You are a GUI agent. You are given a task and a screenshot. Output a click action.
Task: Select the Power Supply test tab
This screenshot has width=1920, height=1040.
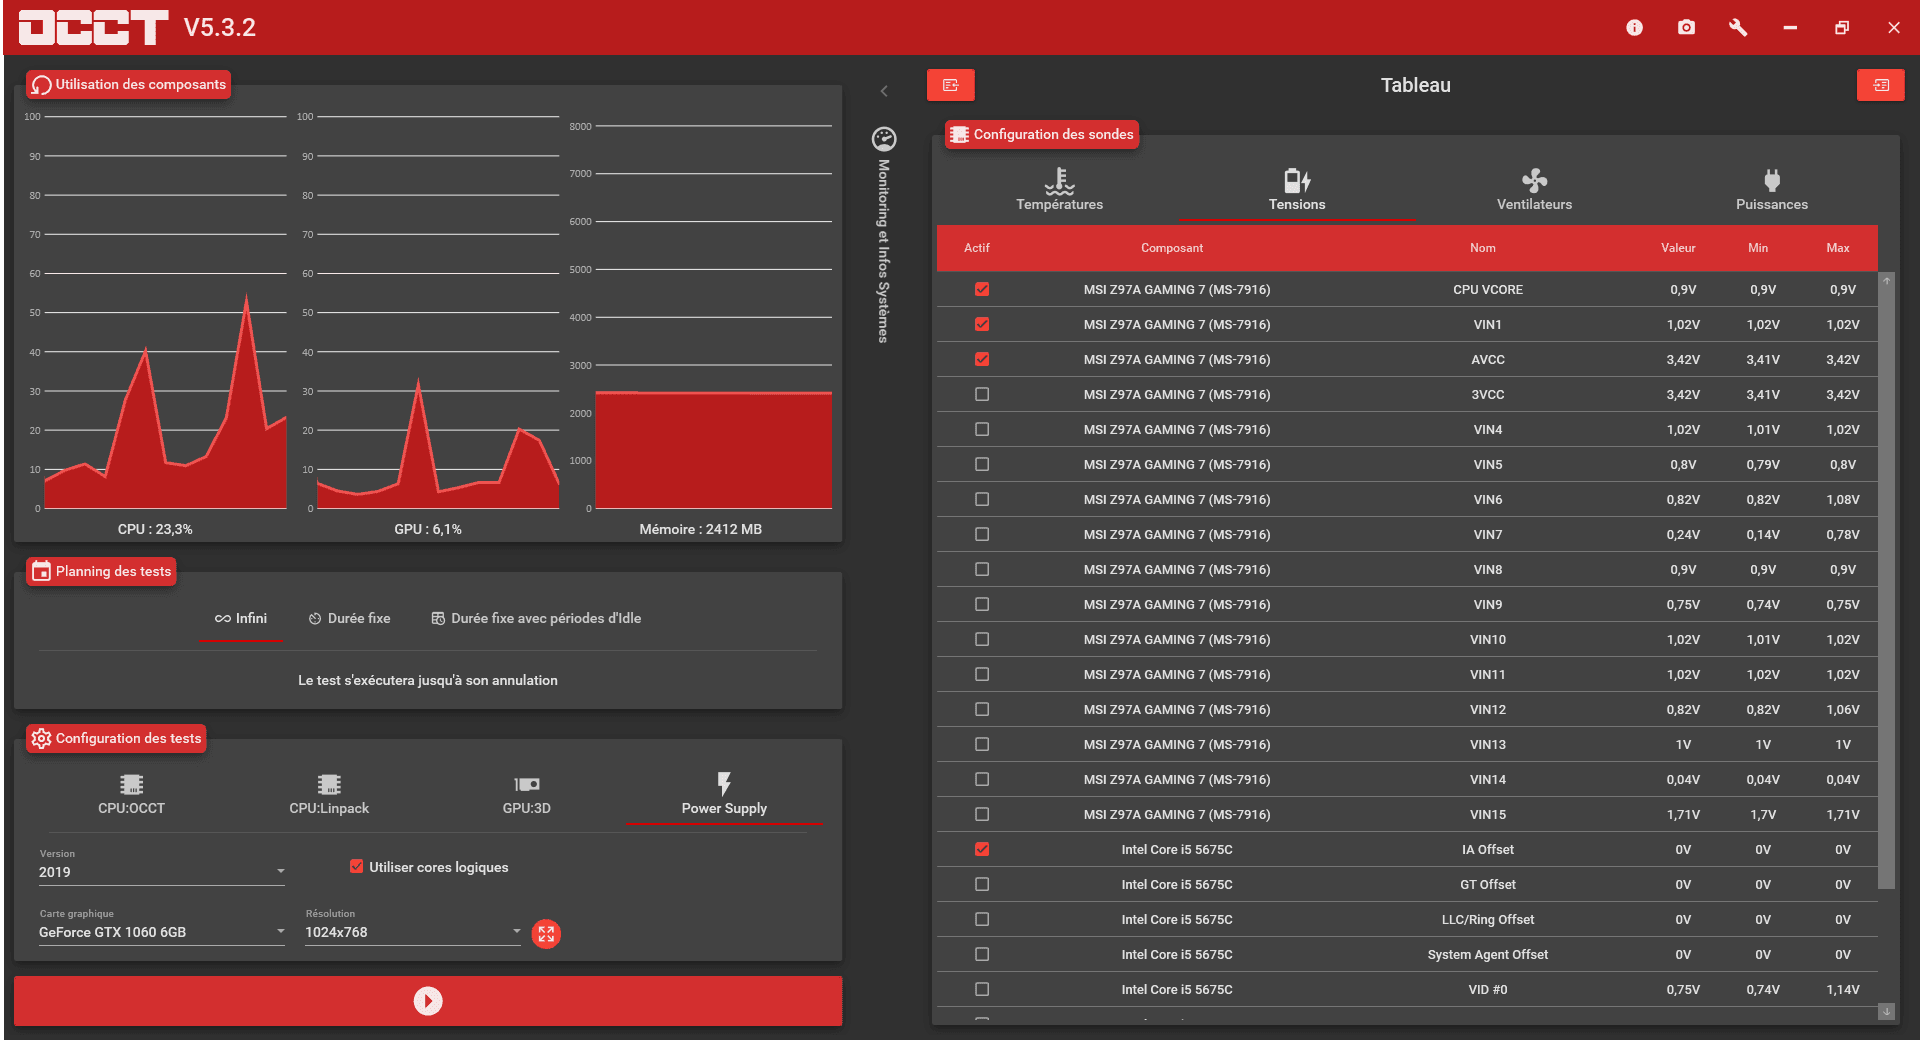724,795
